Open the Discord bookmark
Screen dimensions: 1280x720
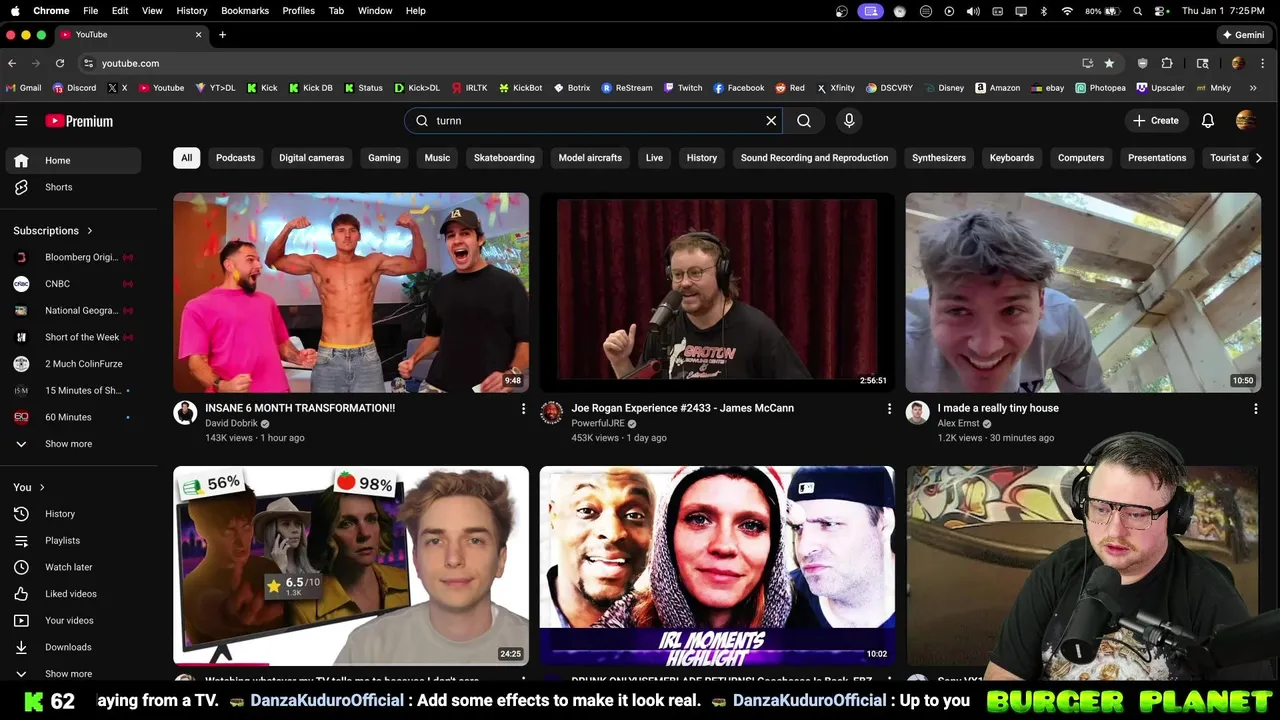tap(75, 88)
